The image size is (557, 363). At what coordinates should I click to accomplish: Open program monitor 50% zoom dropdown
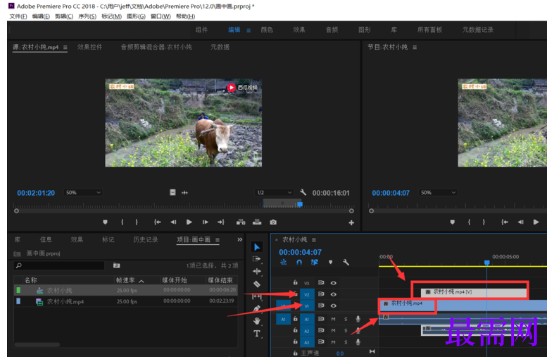(x=438, y=193)
